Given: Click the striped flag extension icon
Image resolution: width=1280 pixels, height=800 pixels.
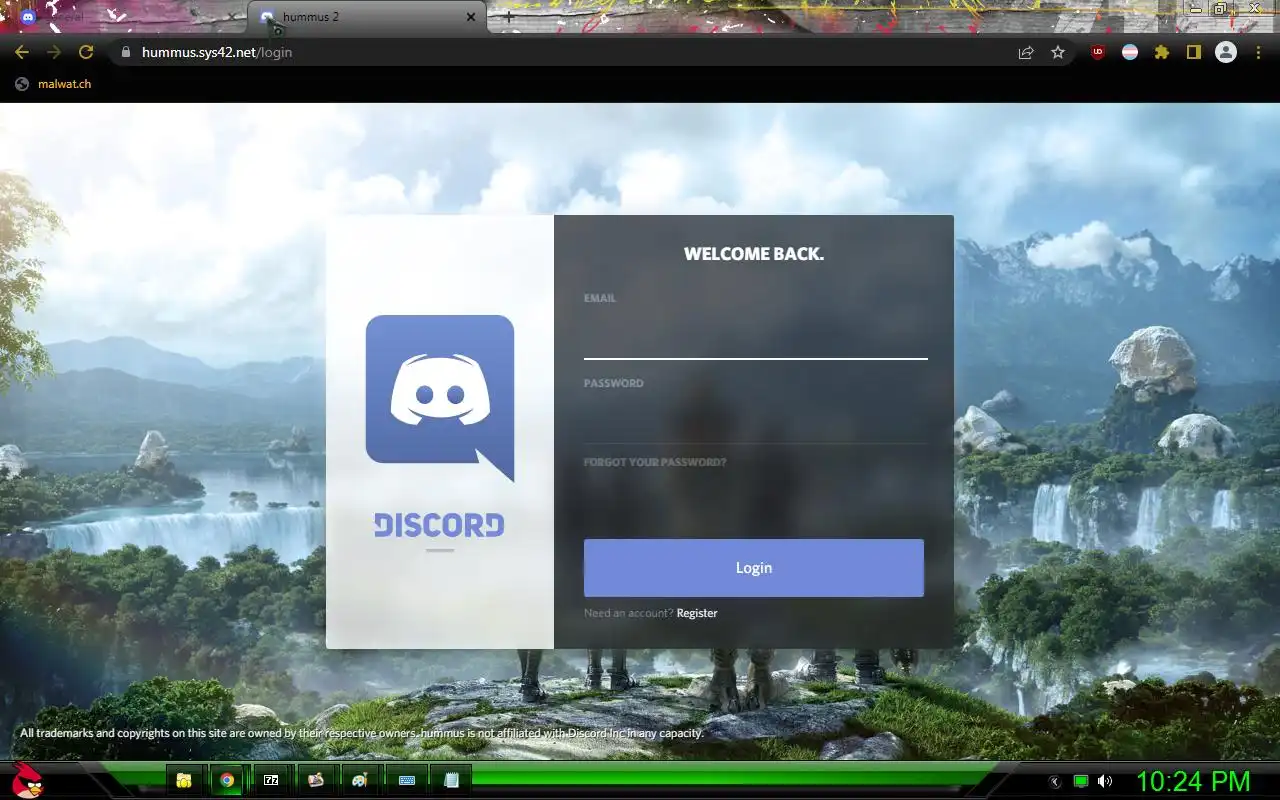Looking at the screenshot, I should (1130, 52).
